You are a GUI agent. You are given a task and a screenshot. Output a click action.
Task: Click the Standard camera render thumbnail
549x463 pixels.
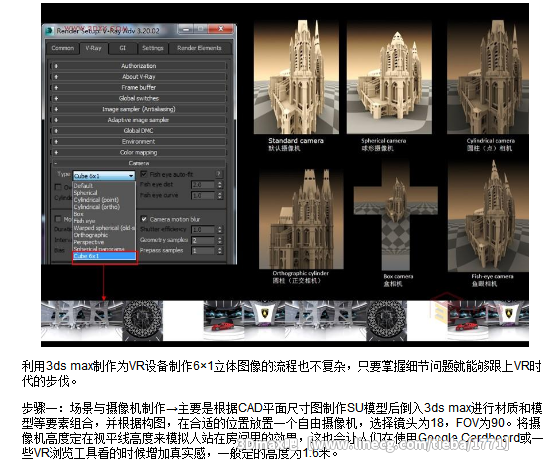tap(296, 77)
